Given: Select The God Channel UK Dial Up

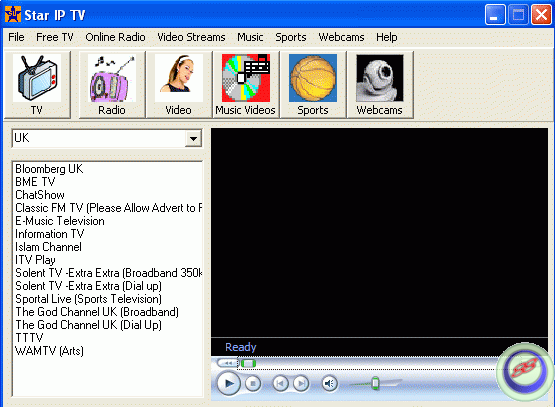Looking at the screenshot, I should point(88,325).
